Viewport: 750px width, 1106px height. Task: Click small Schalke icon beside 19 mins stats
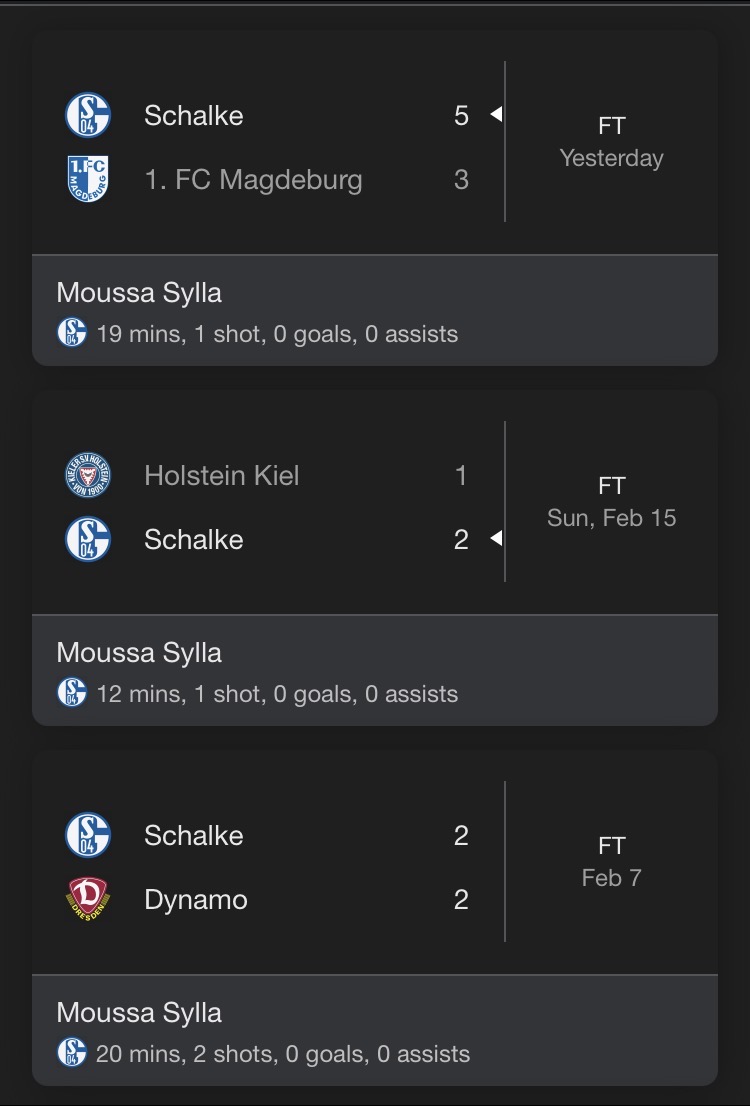pos(72,333)
